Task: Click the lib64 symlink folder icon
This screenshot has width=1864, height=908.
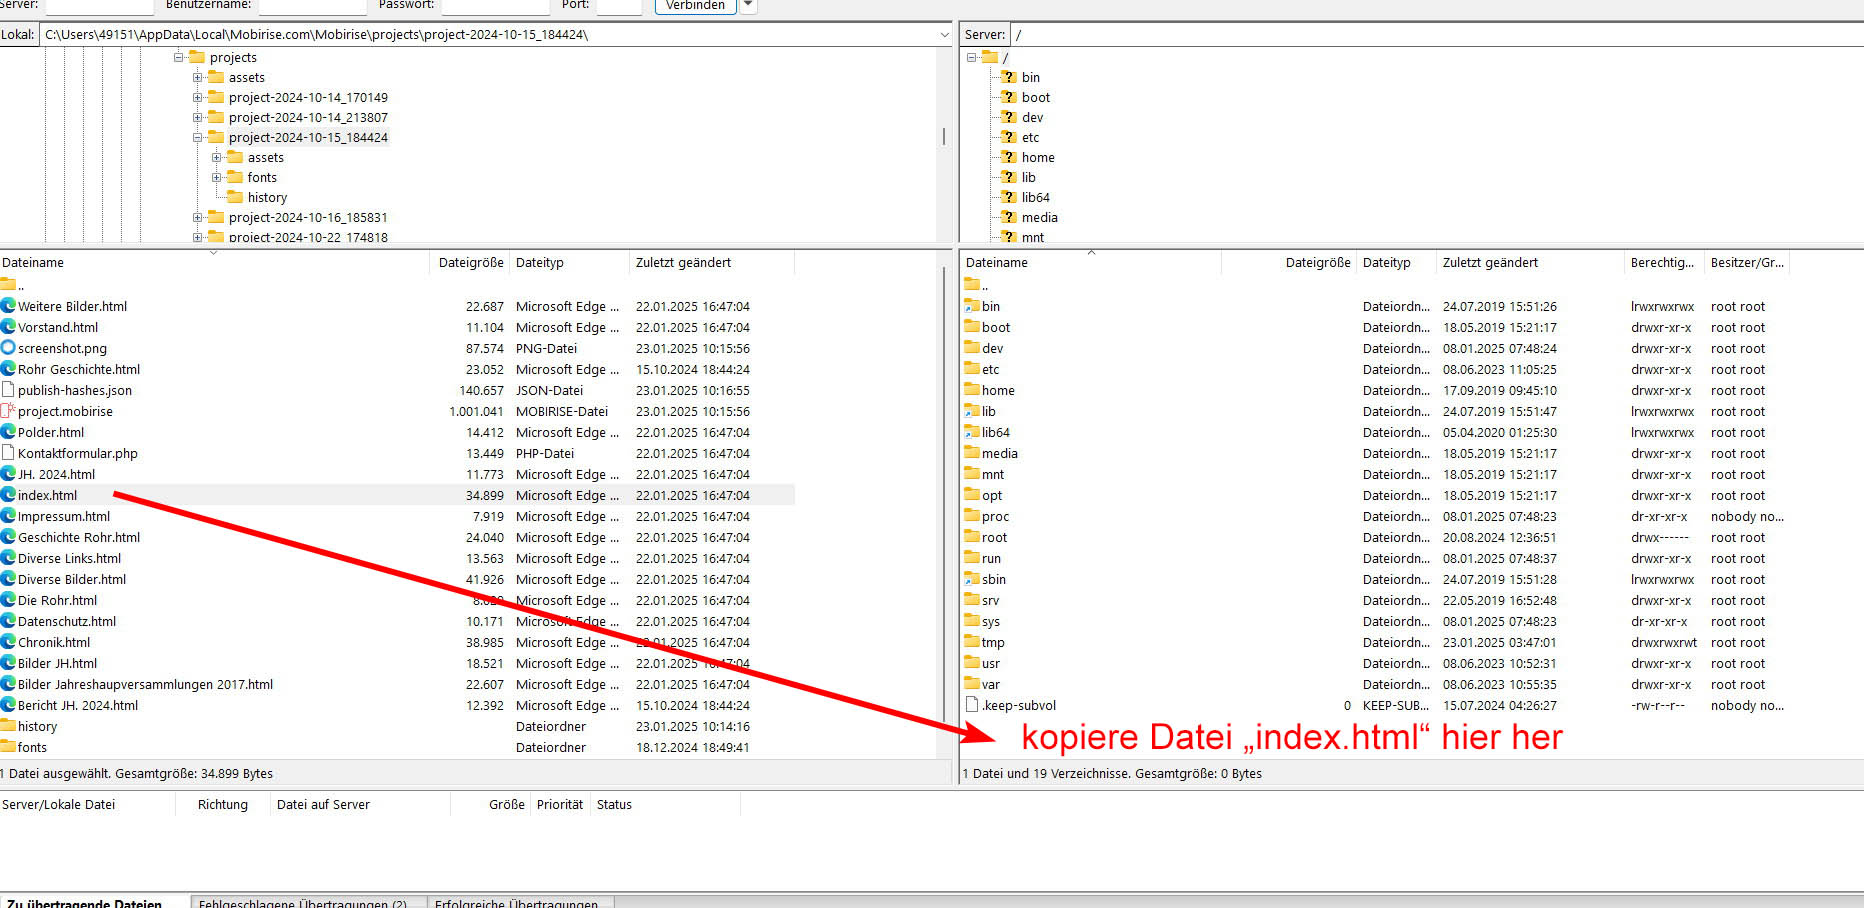Action: click(972, 432)
